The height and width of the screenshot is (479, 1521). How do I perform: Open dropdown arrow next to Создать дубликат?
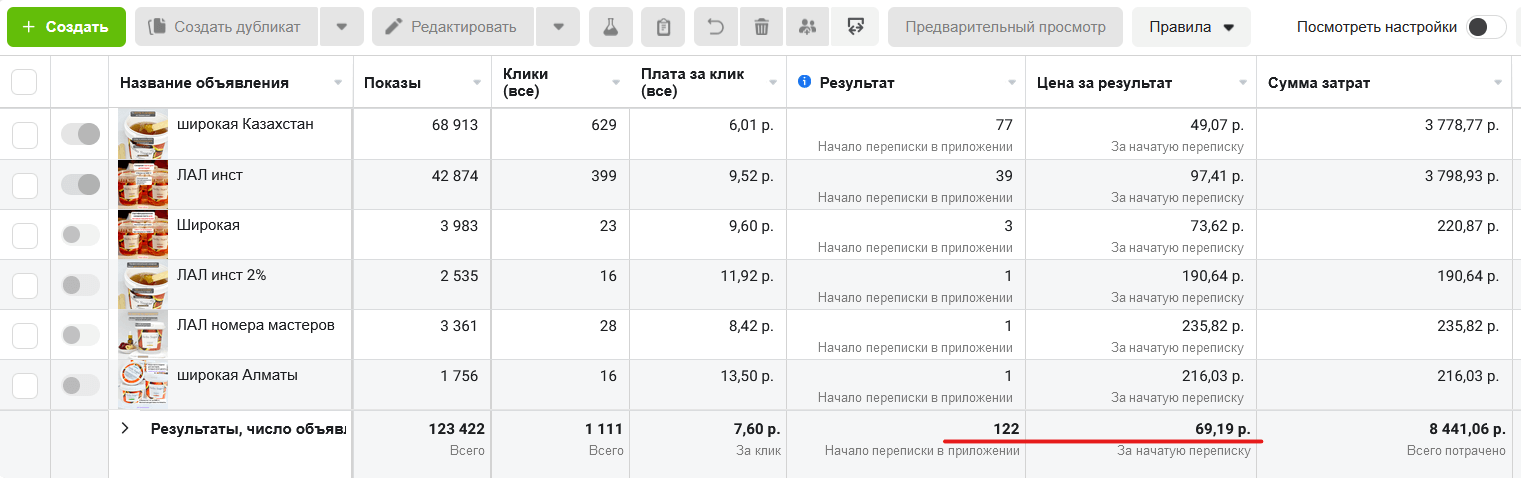[x=341, y=27]
